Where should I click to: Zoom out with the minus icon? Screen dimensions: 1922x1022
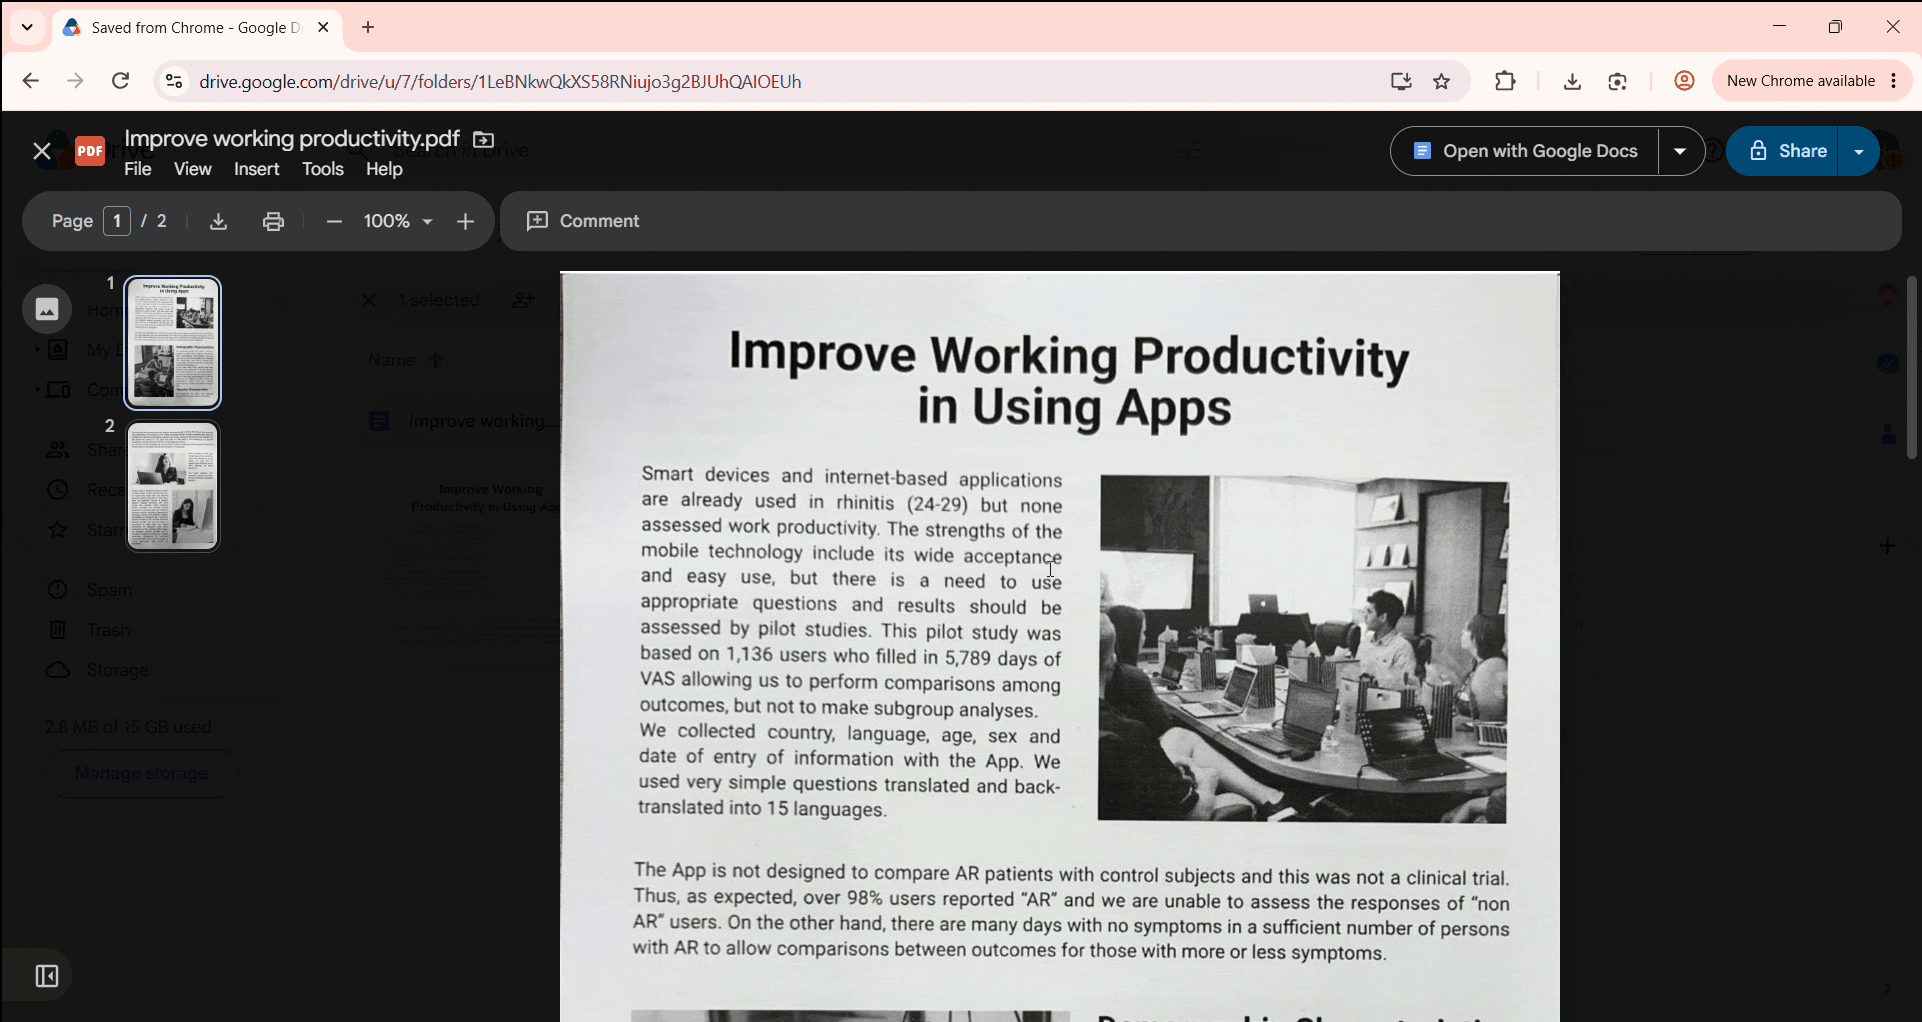pos(335,221)
